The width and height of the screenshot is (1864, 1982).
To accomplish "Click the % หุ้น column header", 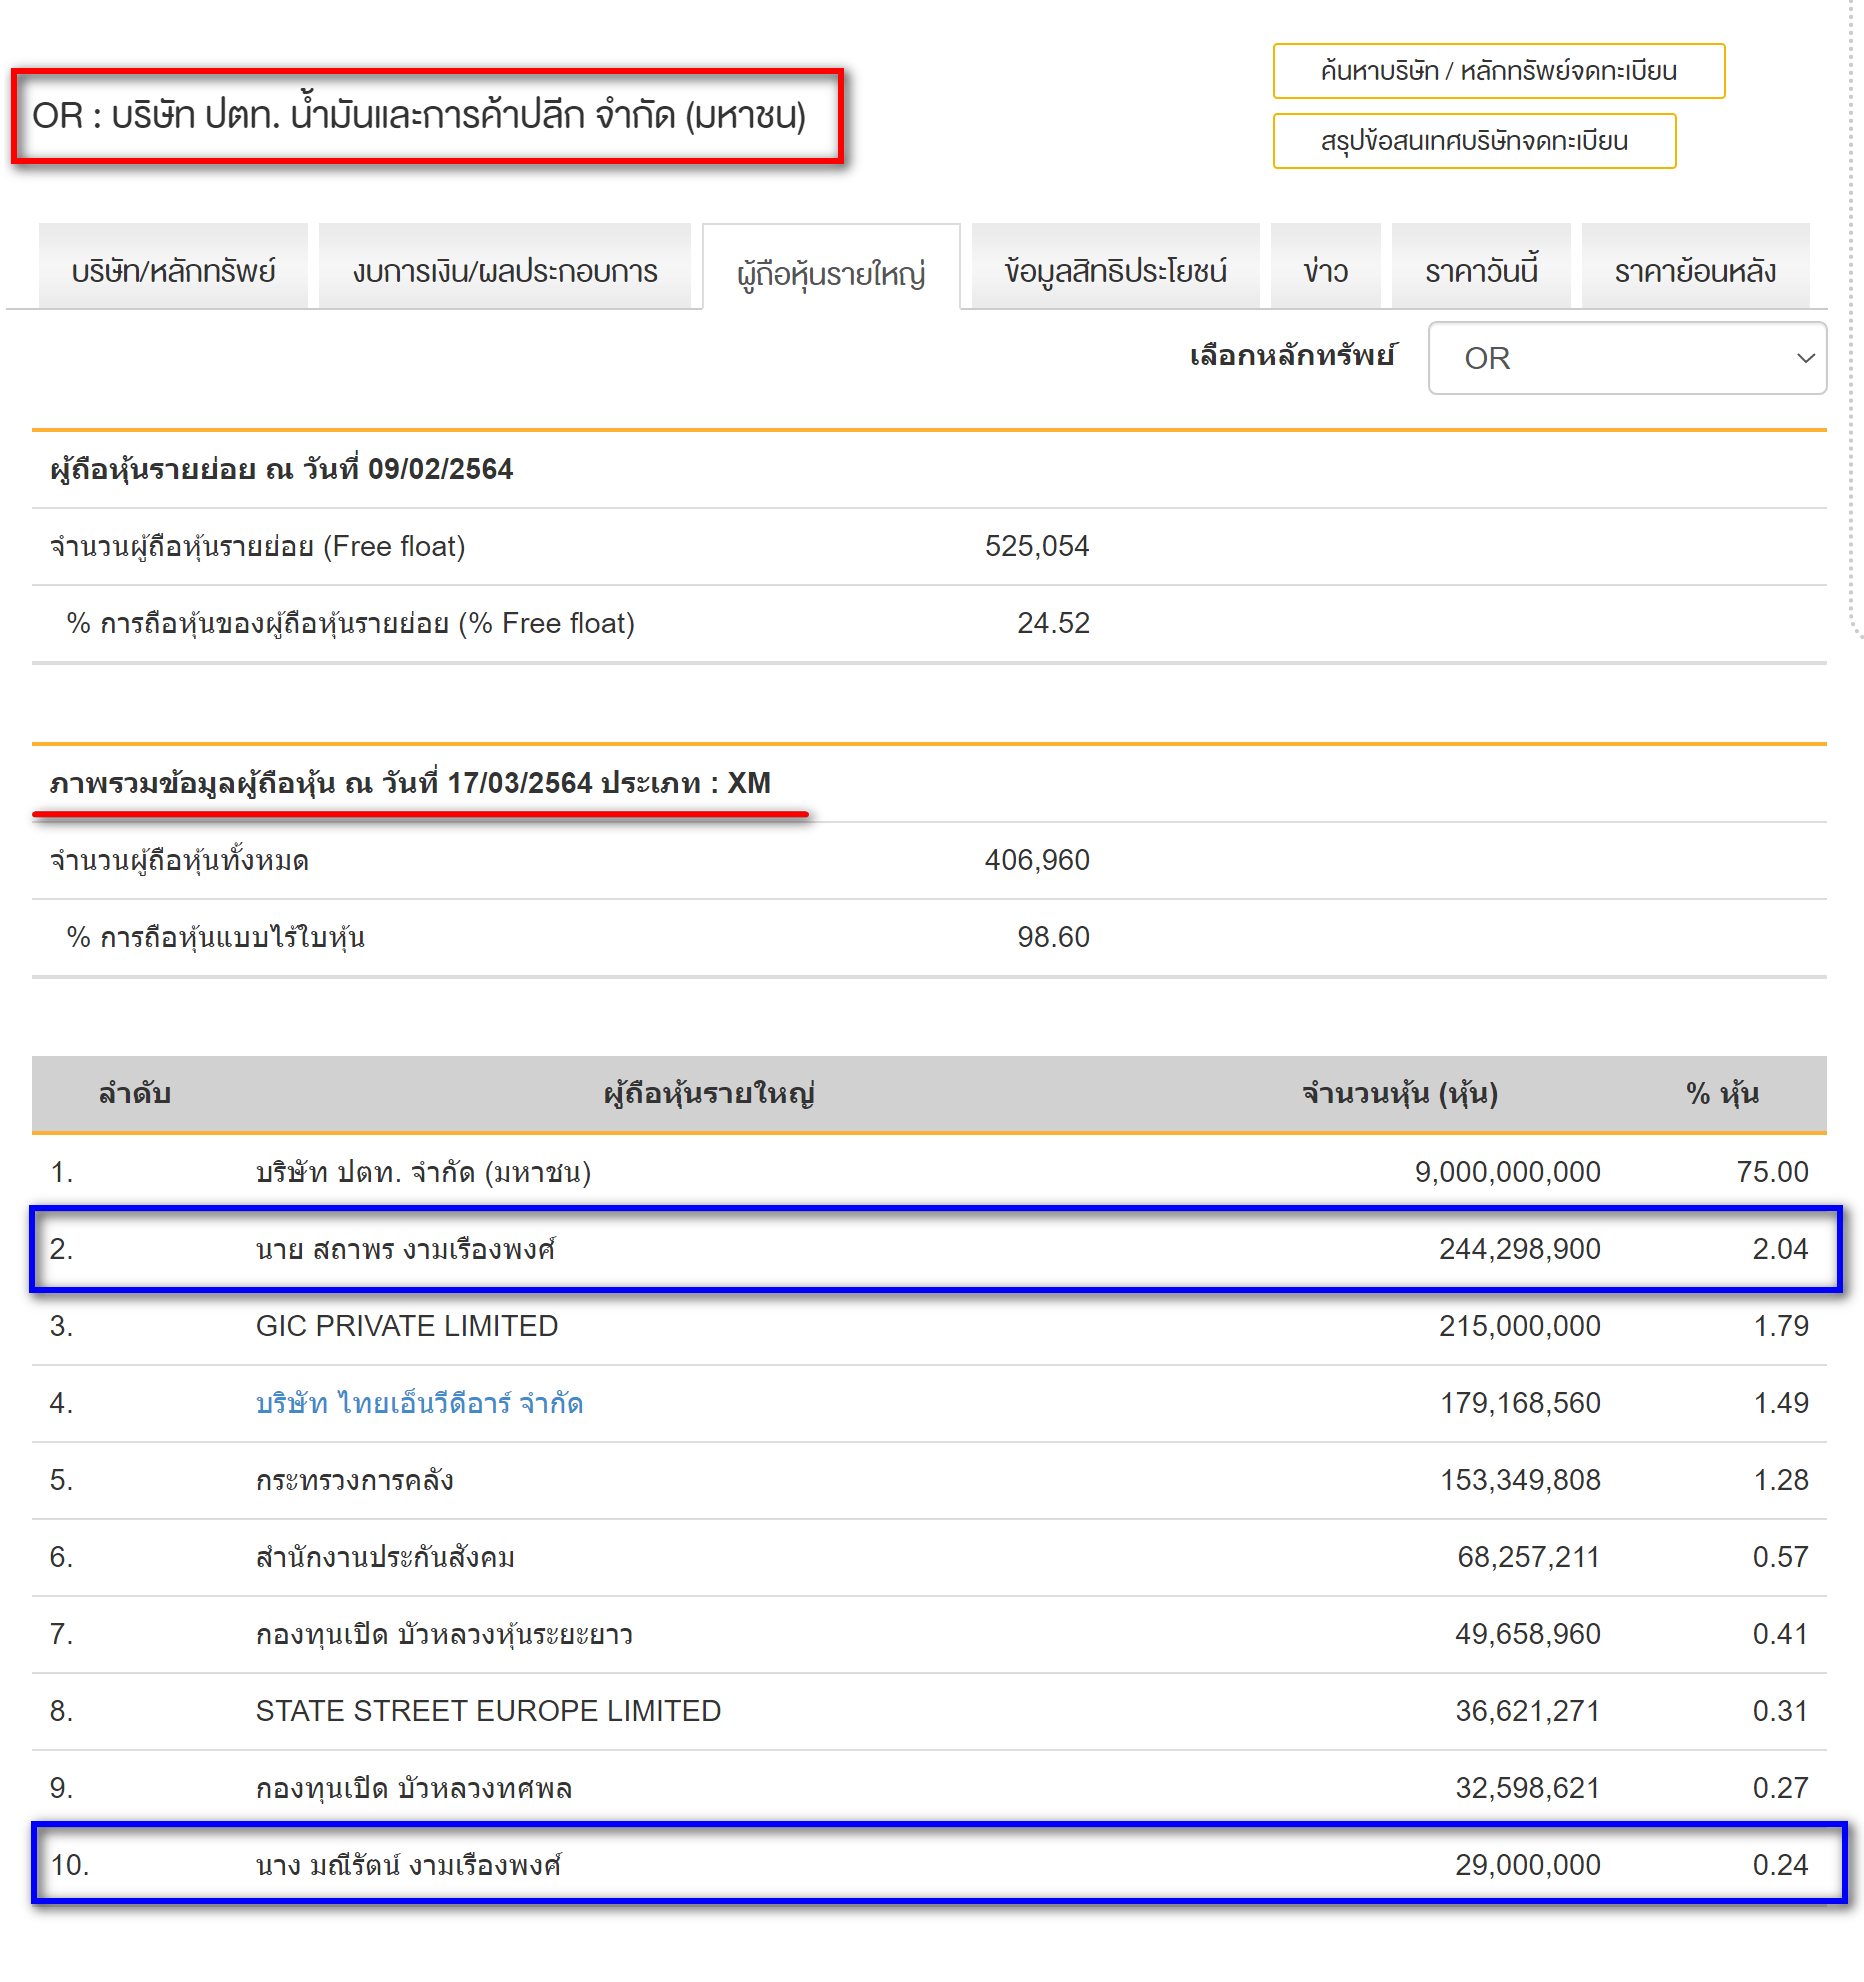I will 1722,1093.
